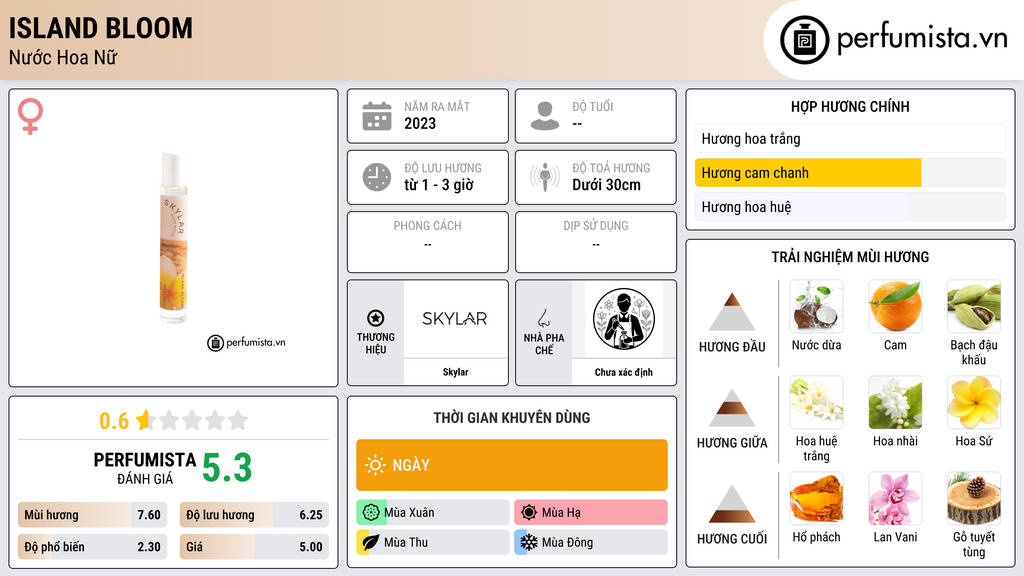This screenshot has width=1024, height=576.
Task: Select the pink Mùa Hạ season bar
Action: click(591, 513)
